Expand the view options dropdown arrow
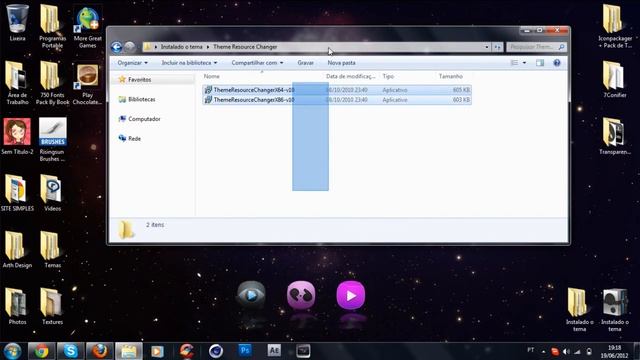 (524, 63)
